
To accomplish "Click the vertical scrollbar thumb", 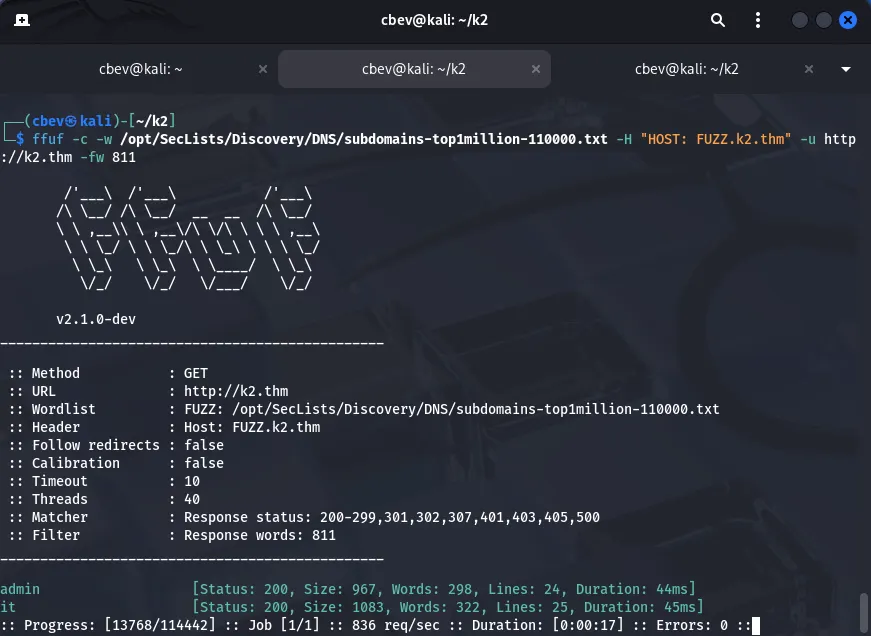I will pos(864,610).
